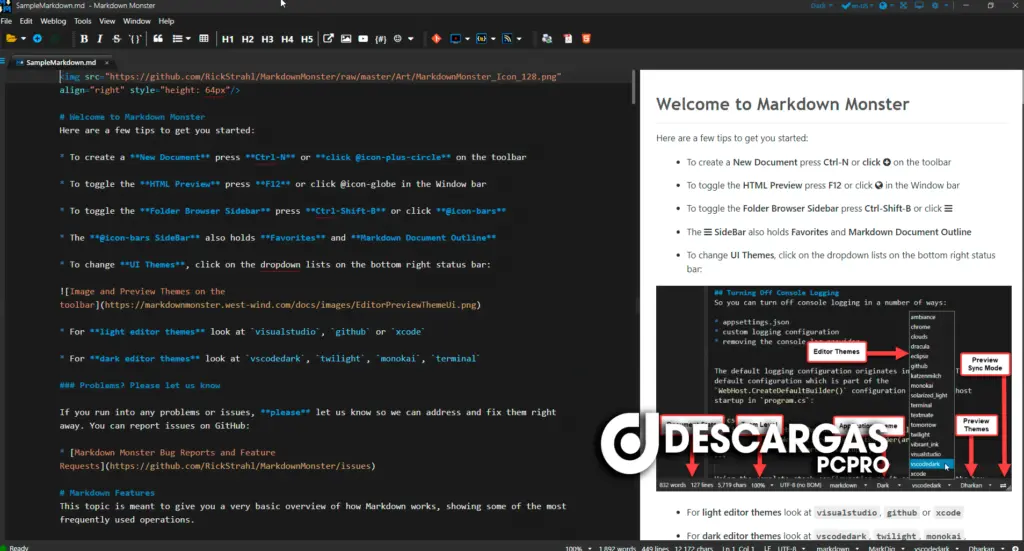Embed a video with the YouTube-style icon
Screen dimensions: 1024x551
(363, 39)
